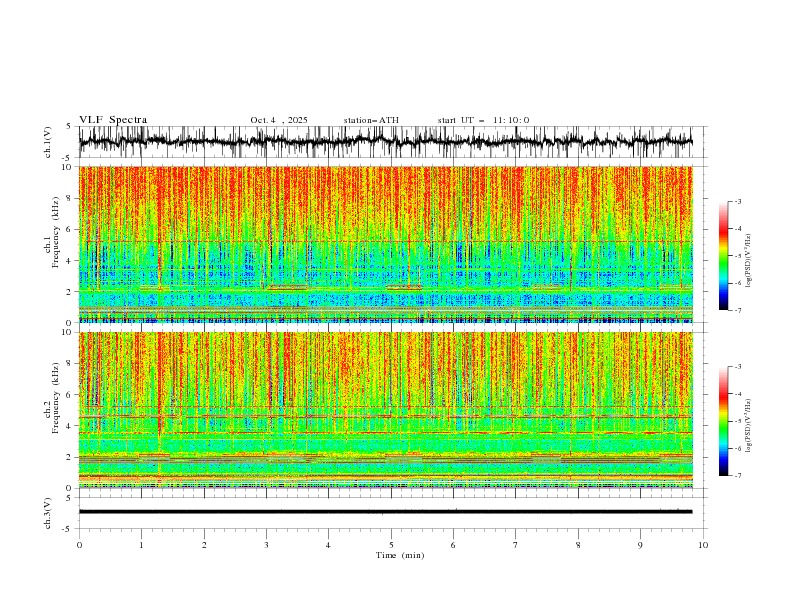Click the '10' tick label on the time axis
792x612 pixels.
pos(703,545)
